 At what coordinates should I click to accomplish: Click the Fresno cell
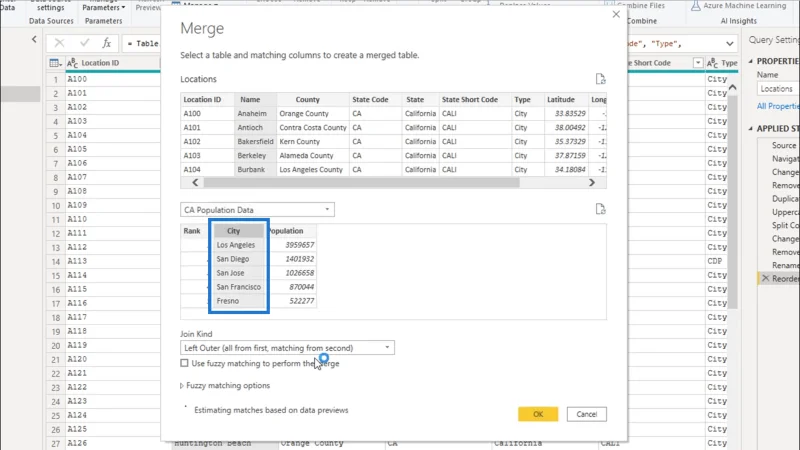tap(239, 301)
